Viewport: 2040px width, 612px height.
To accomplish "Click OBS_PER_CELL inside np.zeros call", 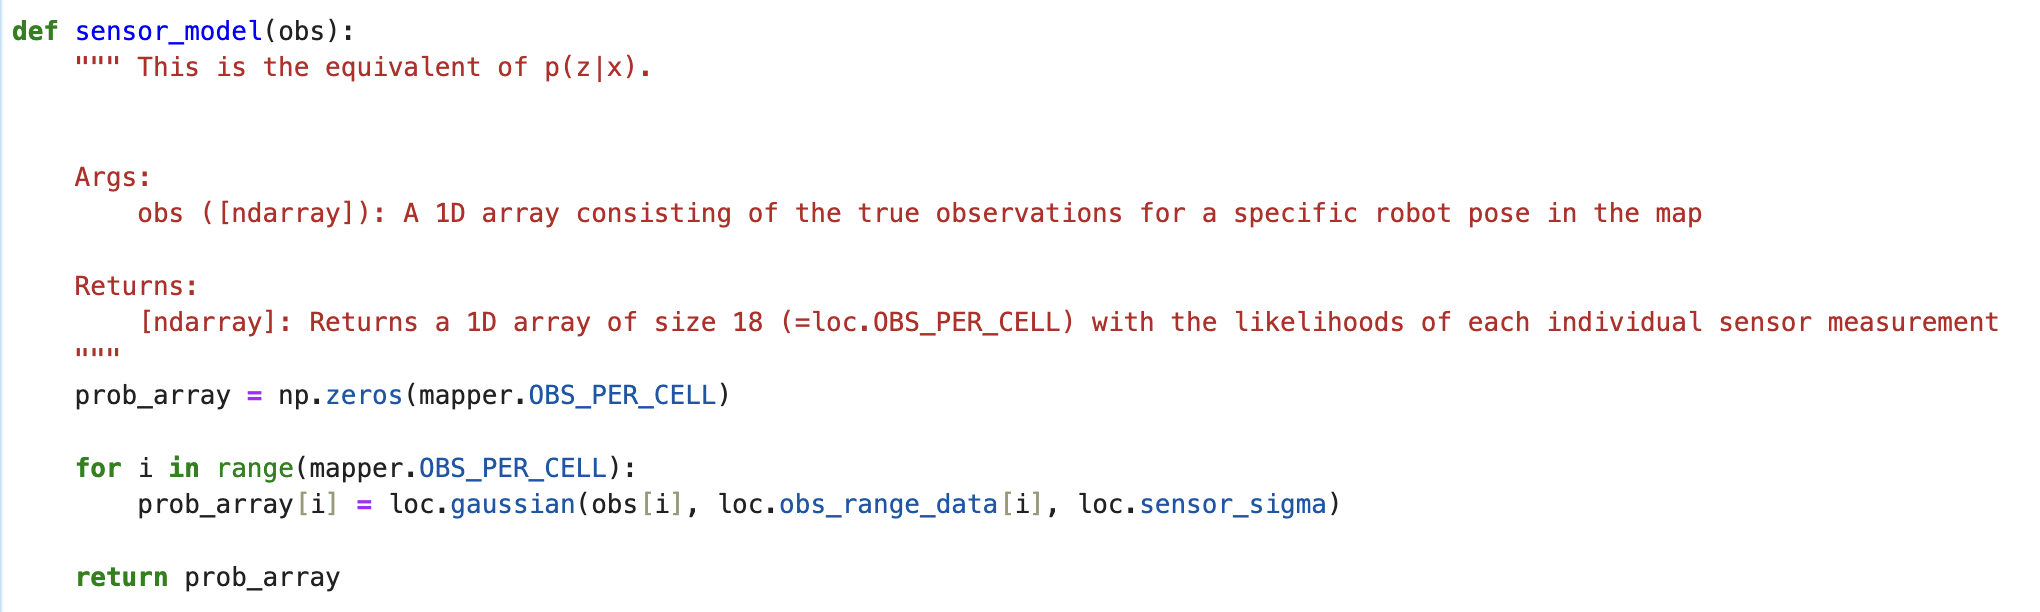I will coord(622,396).
